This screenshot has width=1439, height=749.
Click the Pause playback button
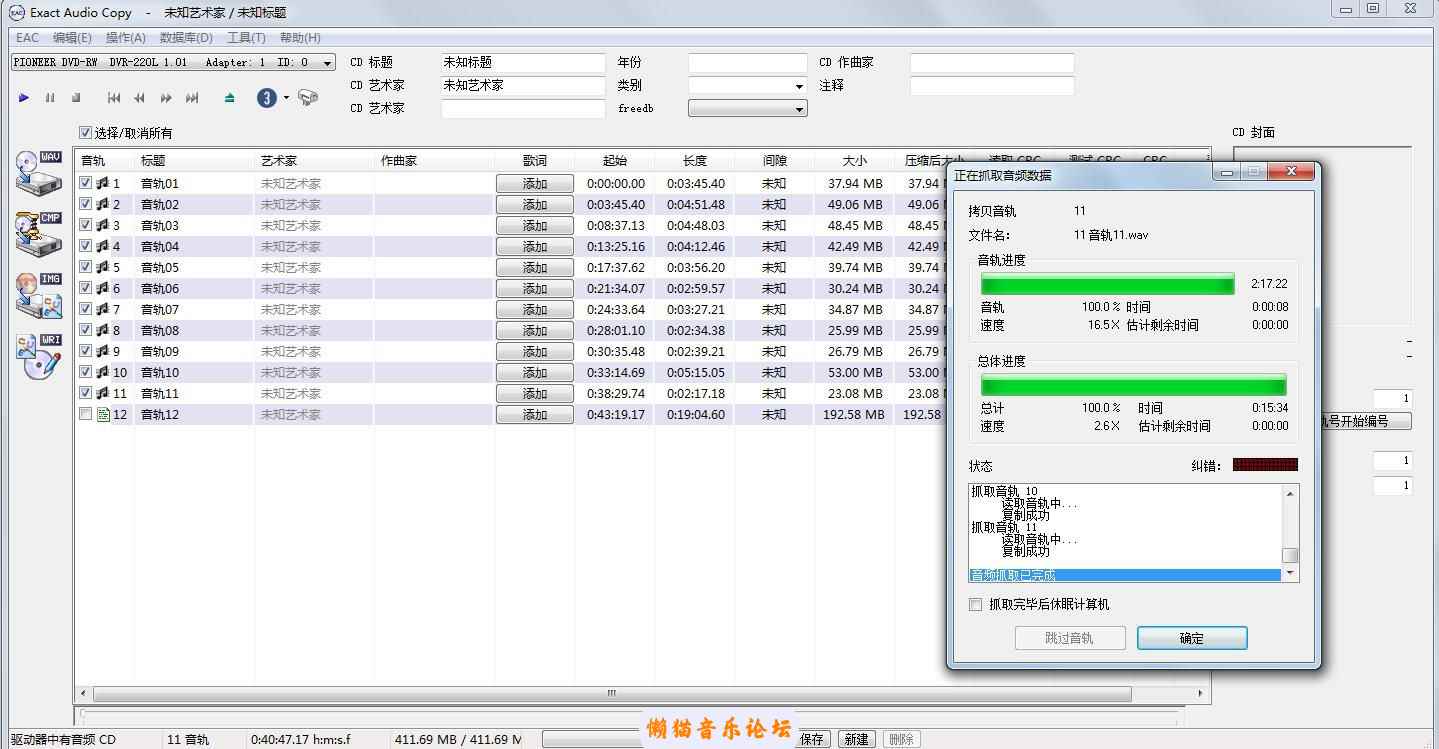pos(50,98)
